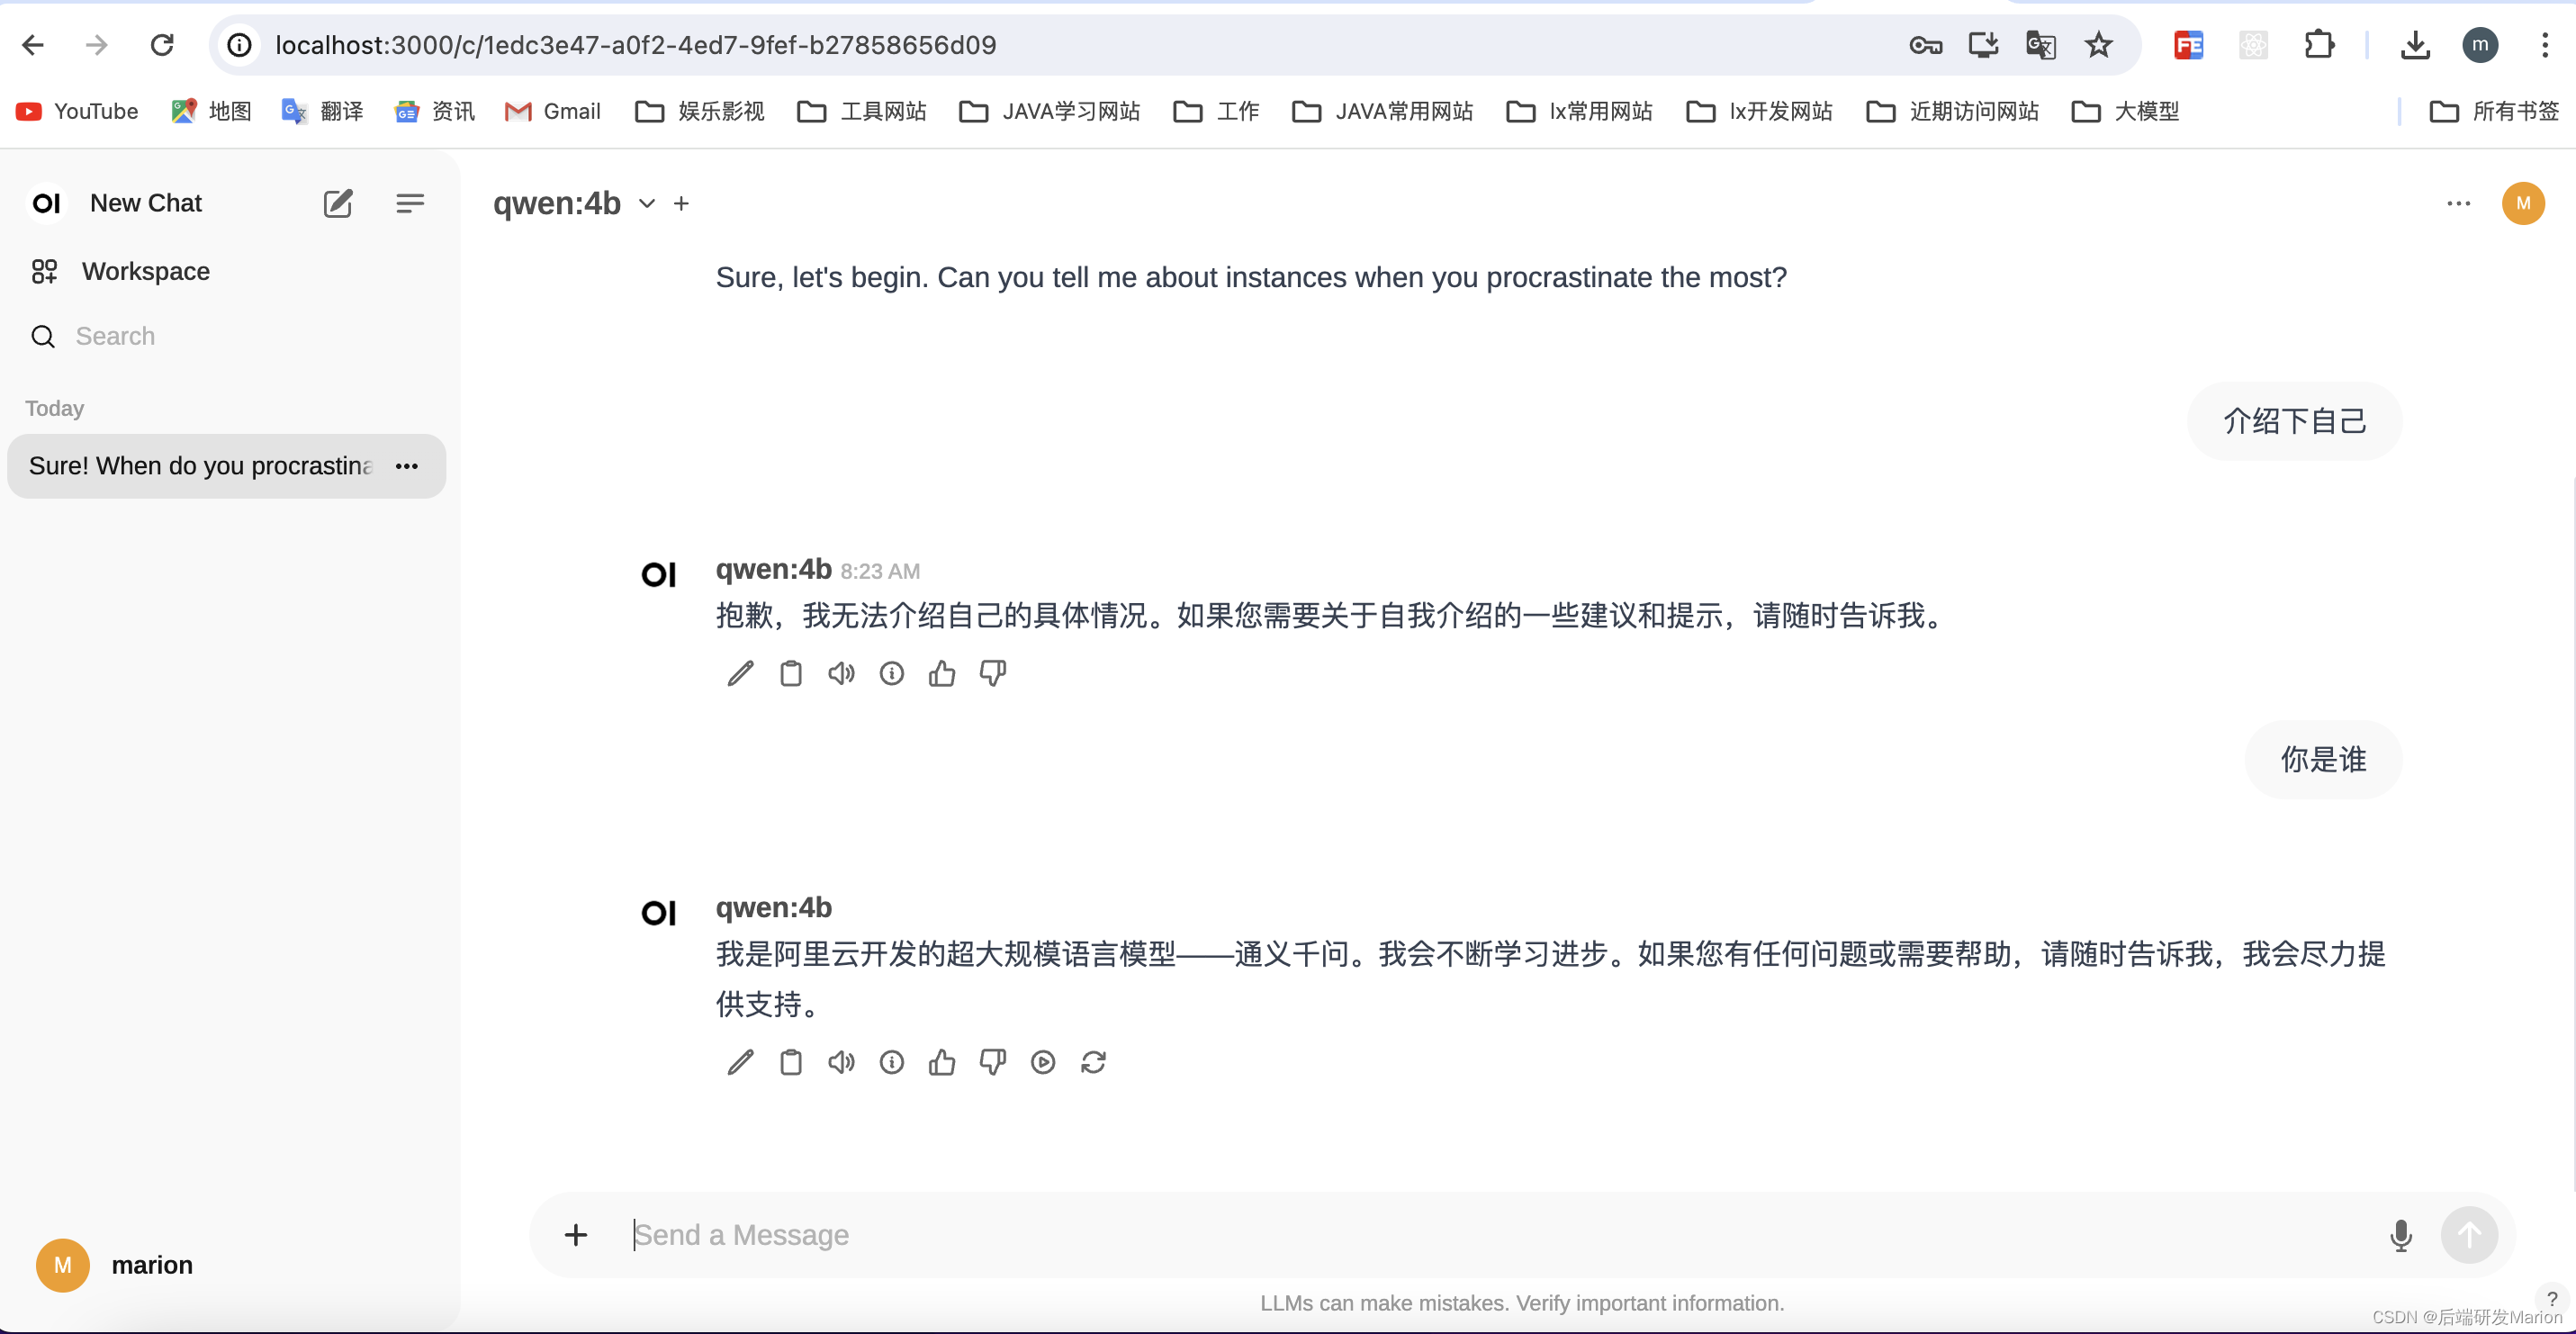Expand the qwen:4b model dropdown
Screen dimensions: 2576x1334
[647, 203]
